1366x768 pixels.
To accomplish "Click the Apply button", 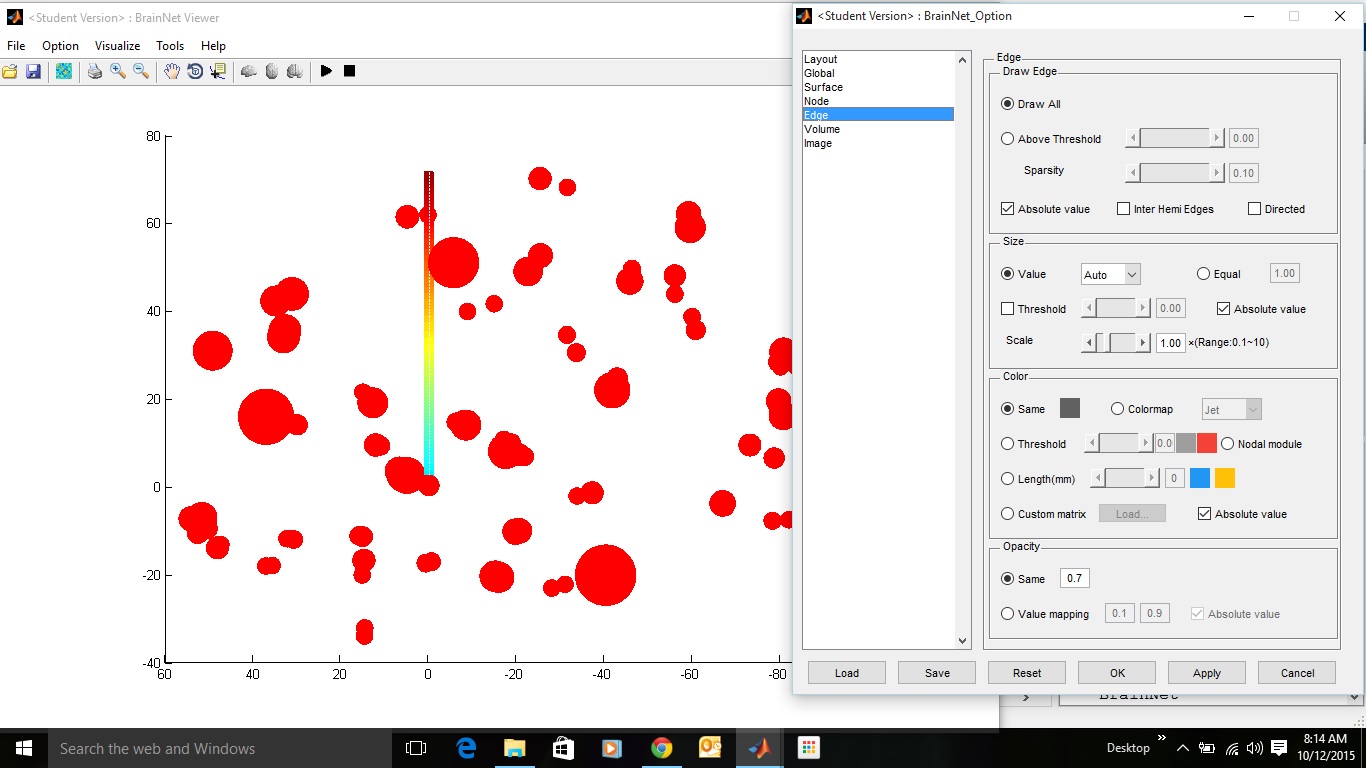I will pyautogui.click(x=1206, y=673).
